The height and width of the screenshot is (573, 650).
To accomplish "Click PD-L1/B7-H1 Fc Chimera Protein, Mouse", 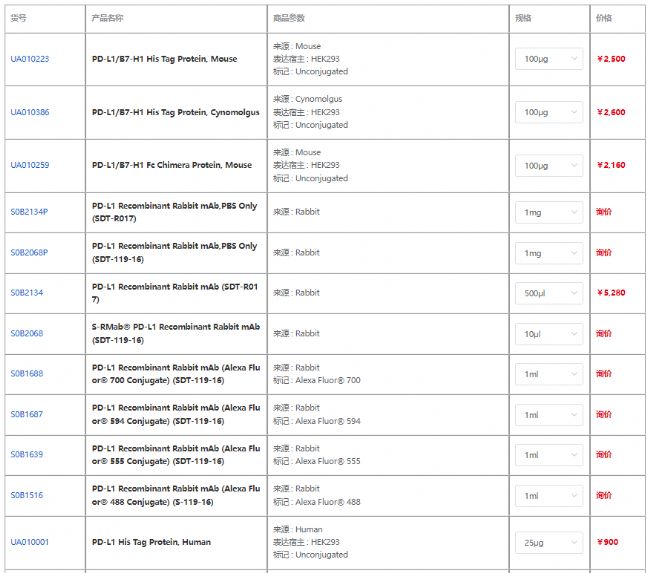I will (172, 165).
